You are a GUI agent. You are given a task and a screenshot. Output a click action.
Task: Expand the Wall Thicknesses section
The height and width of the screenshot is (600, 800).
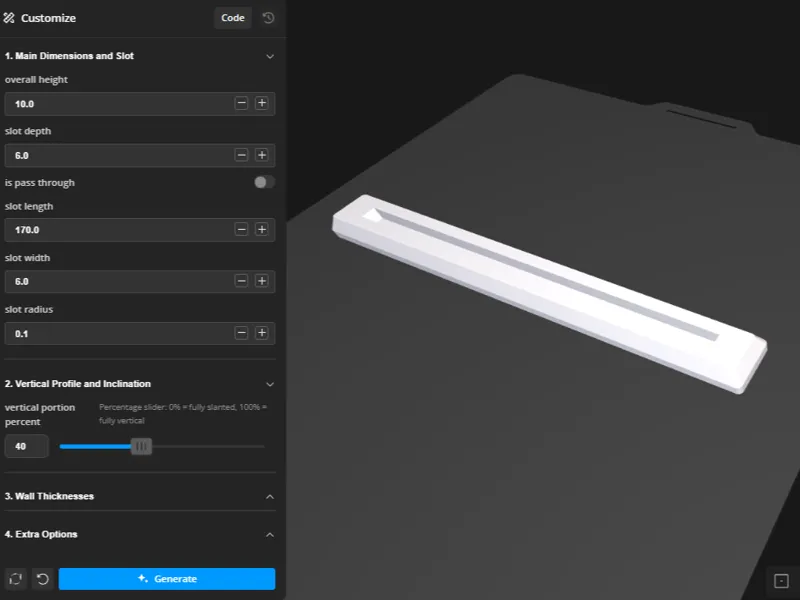pos(270,496)
